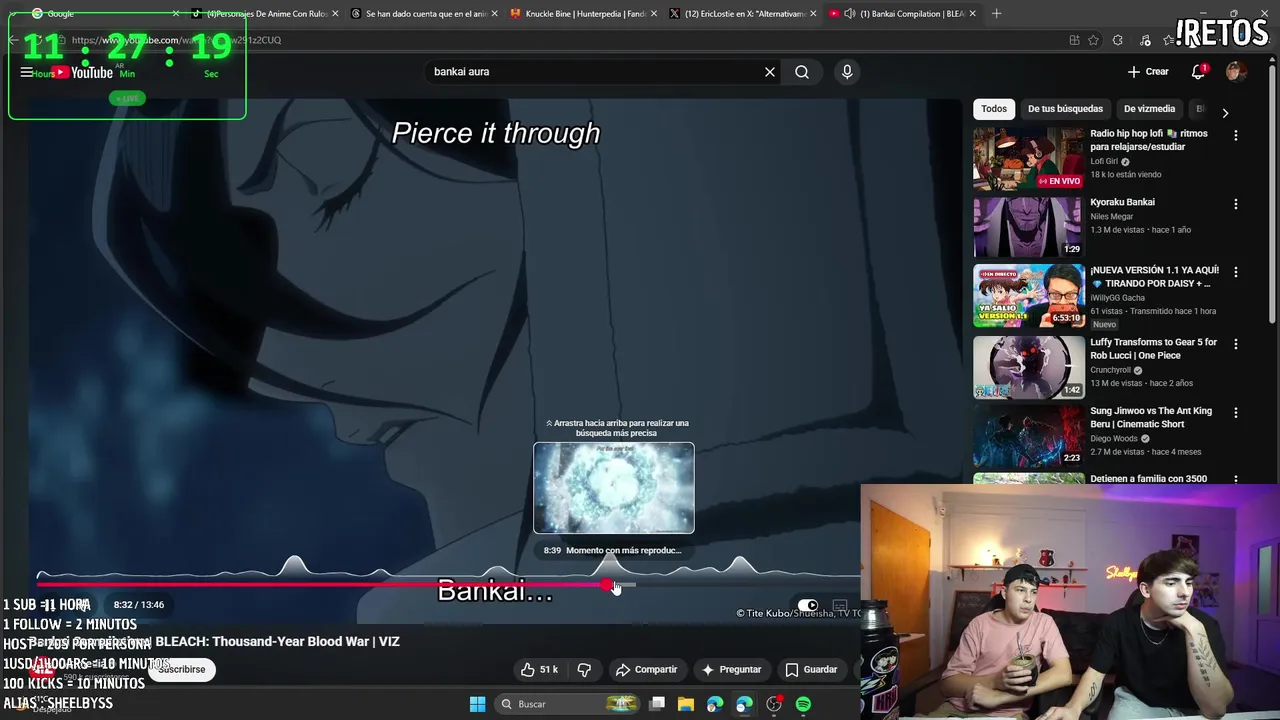The height and width of the screenshot is (720, 1280).
Task: Open File Explorer from the taskbar
Action: 686,704
